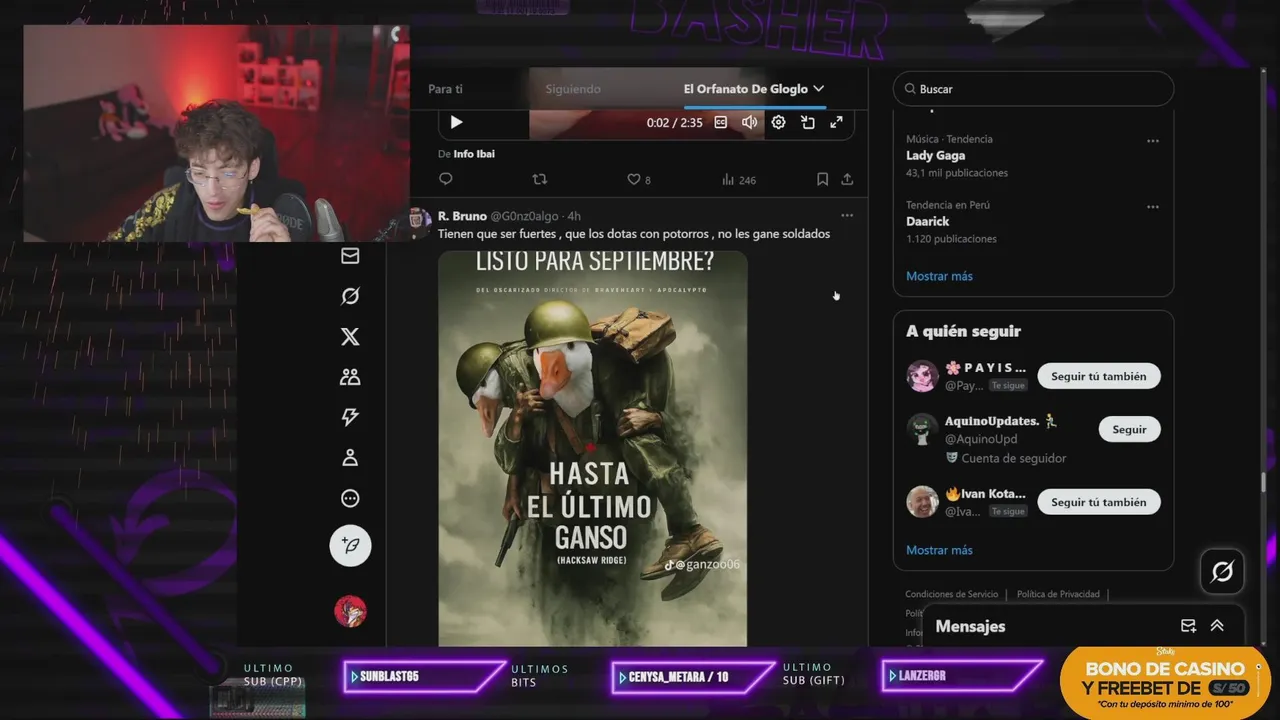1280x720 pixels.
Task: Open more options on R. Bruno post
Action: click(847, 215)
